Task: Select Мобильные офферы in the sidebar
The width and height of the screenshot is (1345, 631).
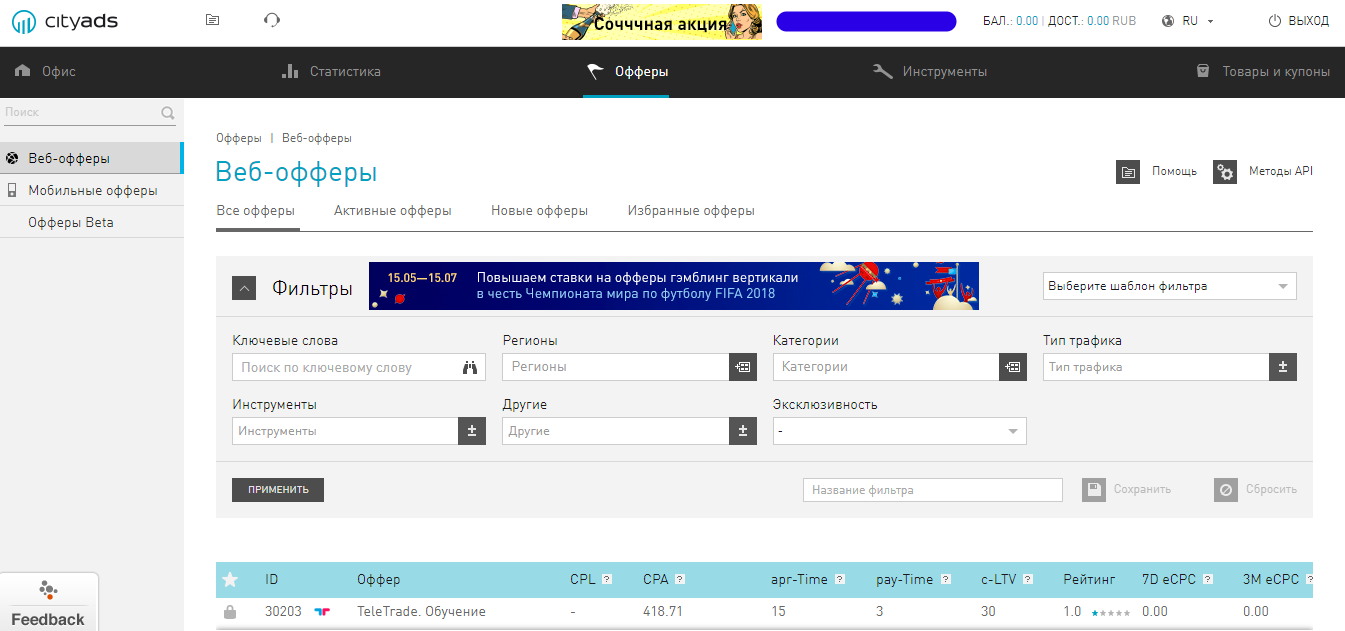Action: tap(91, 190)
